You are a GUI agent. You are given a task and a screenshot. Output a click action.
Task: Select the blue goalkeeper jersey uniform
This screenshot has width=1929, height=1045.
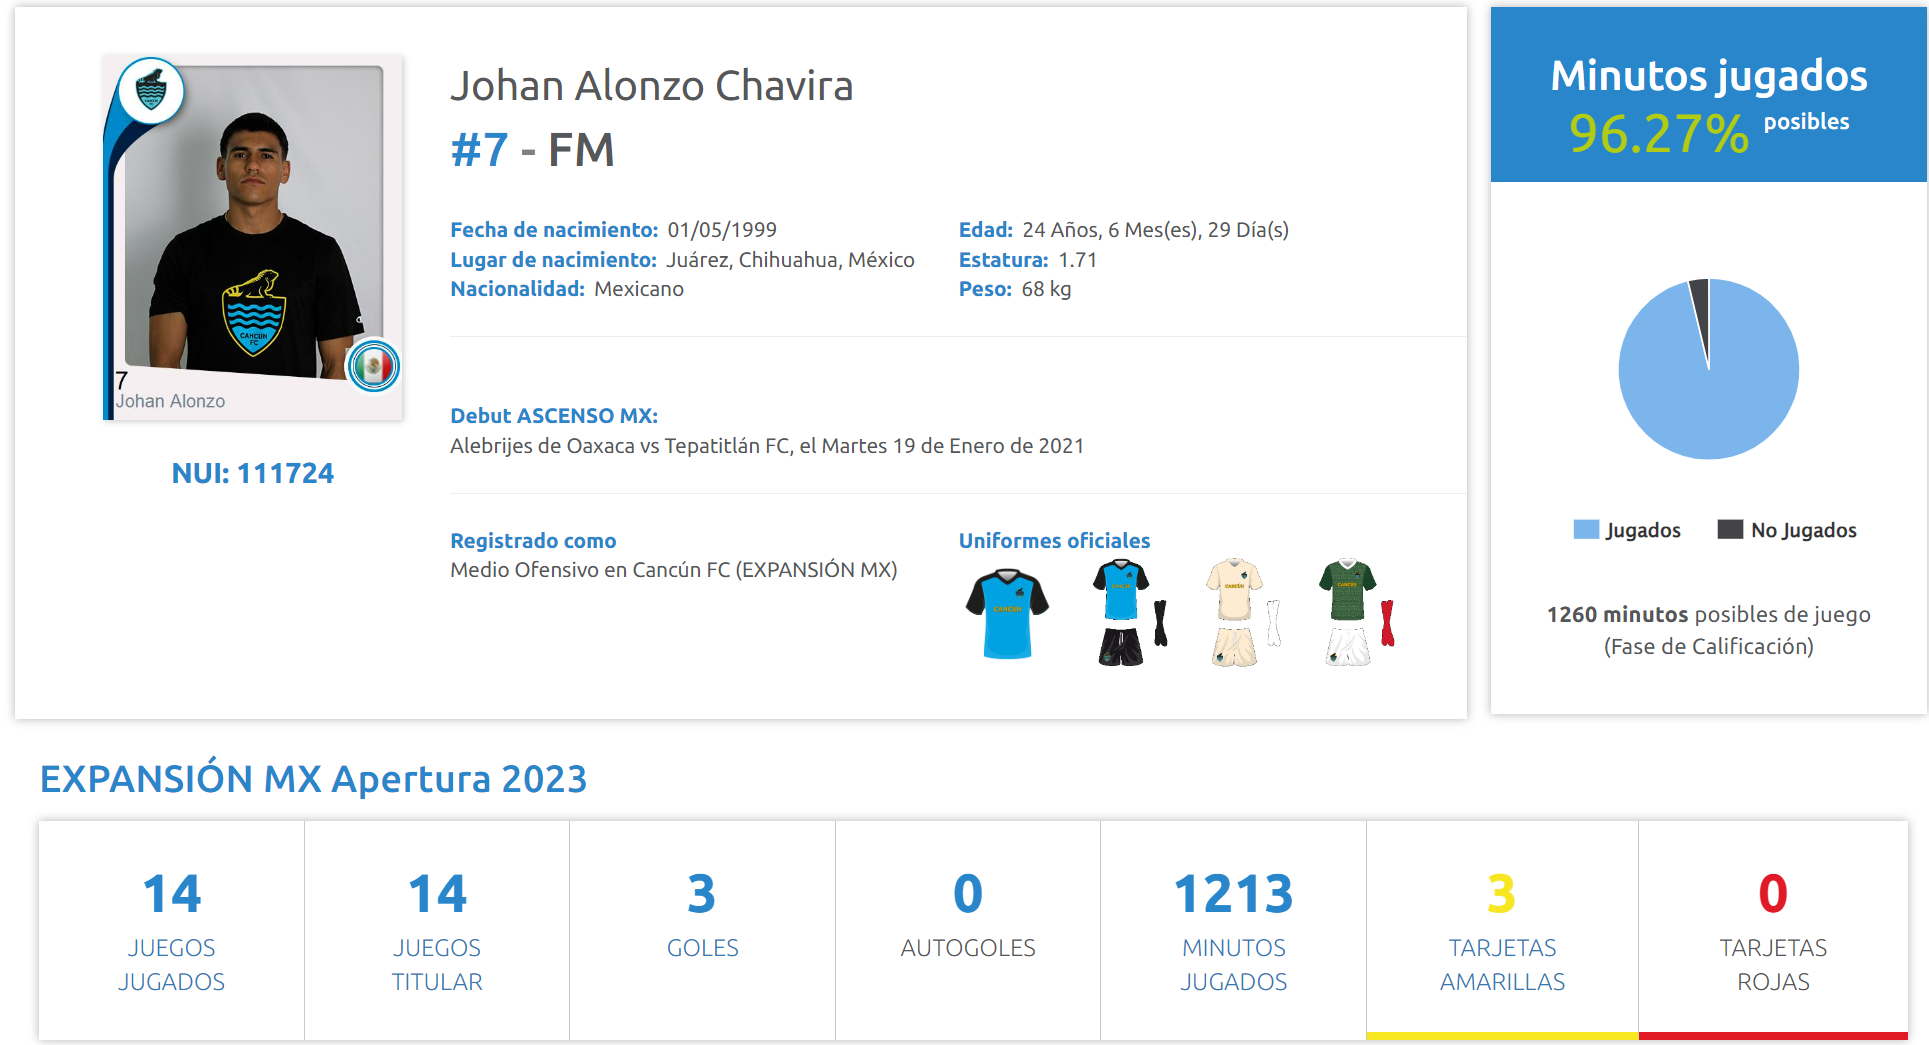coord(1007,613)
